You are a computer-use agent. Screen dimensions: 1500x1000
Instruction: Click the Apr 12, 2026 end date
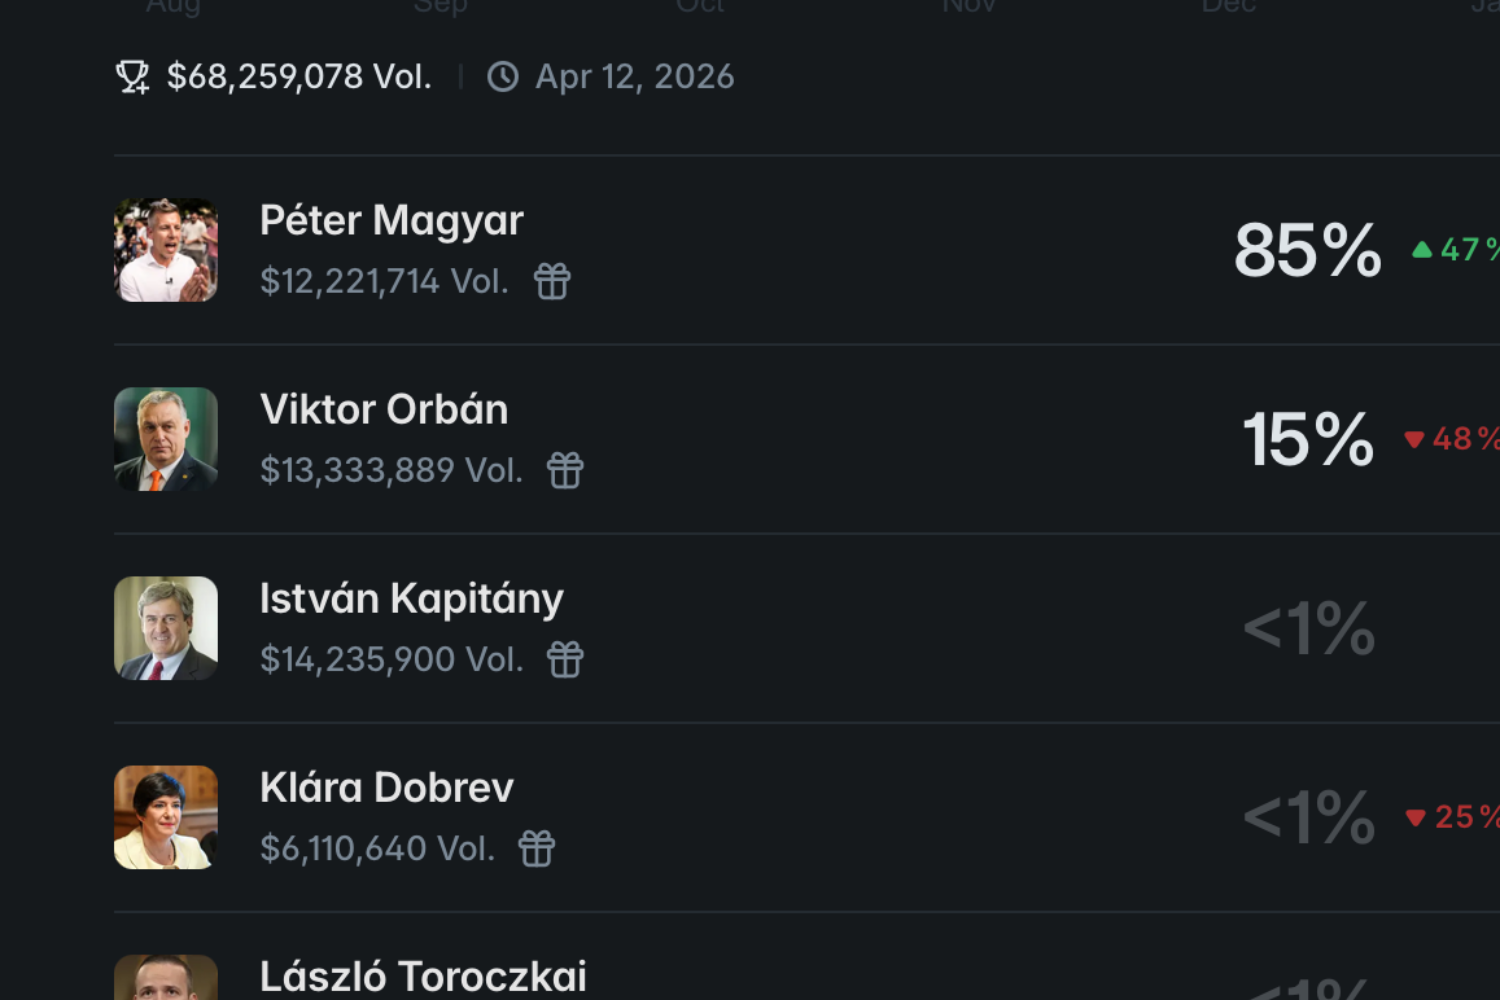tap(634, 77)
